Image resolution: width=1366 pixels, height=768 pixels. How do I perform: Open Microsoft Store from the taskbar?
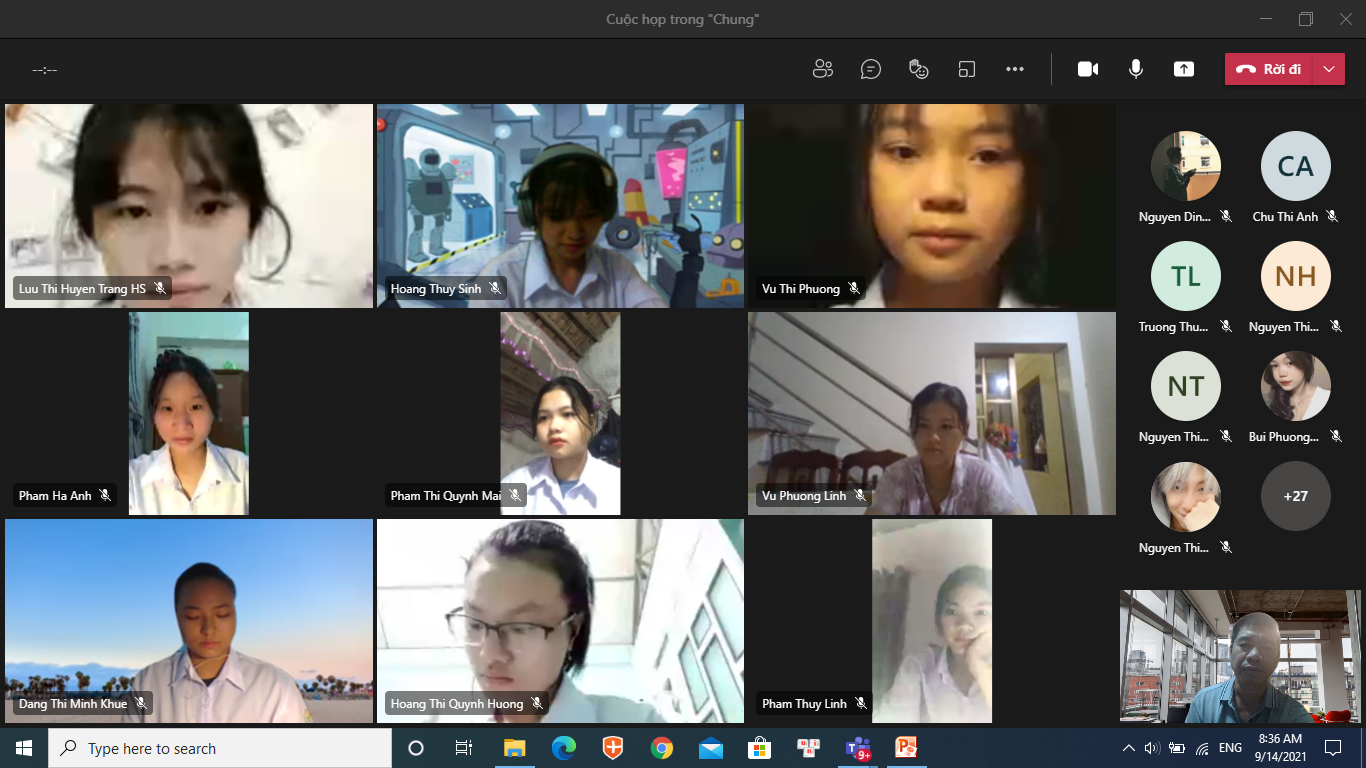[760, 748]
